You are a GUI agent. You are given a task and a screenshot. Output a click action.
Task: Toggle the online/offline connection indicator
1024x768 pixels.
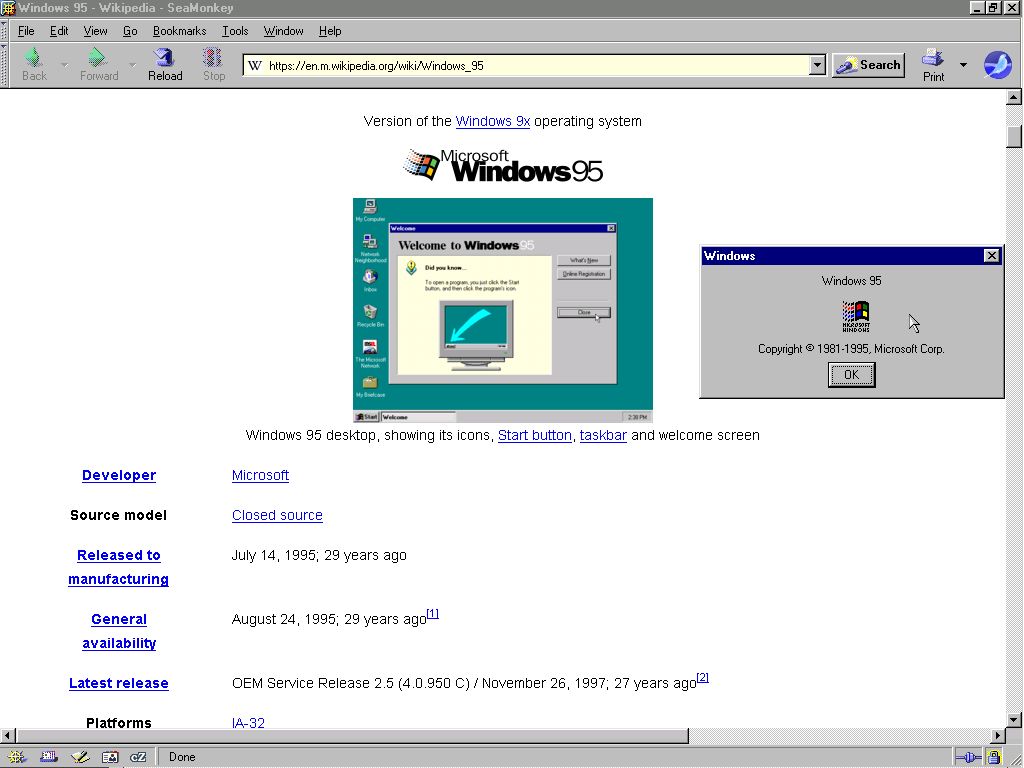(x=968, y=757)
